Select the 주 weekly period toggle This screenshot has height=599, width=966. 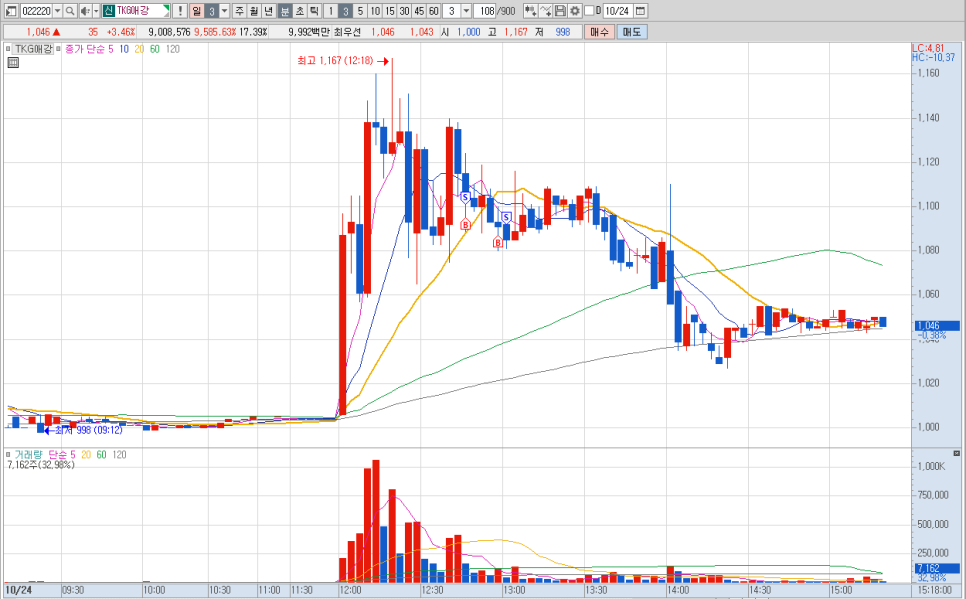point(239,11)
